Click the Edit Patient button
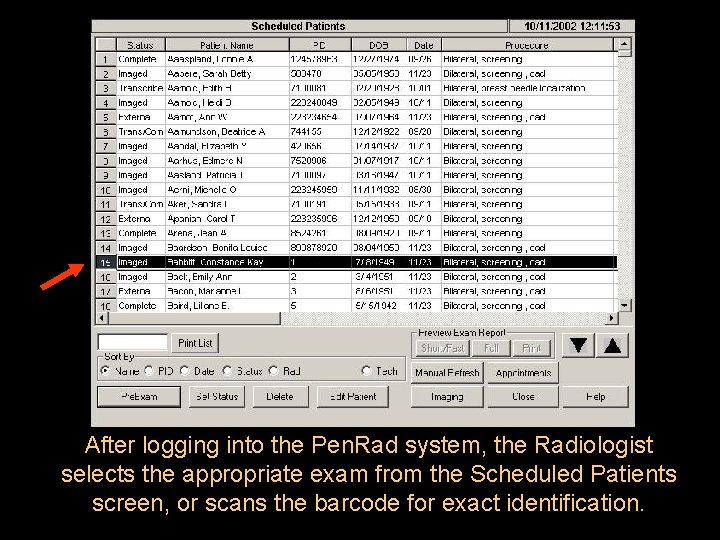The image size is (720, 540). 353,397
